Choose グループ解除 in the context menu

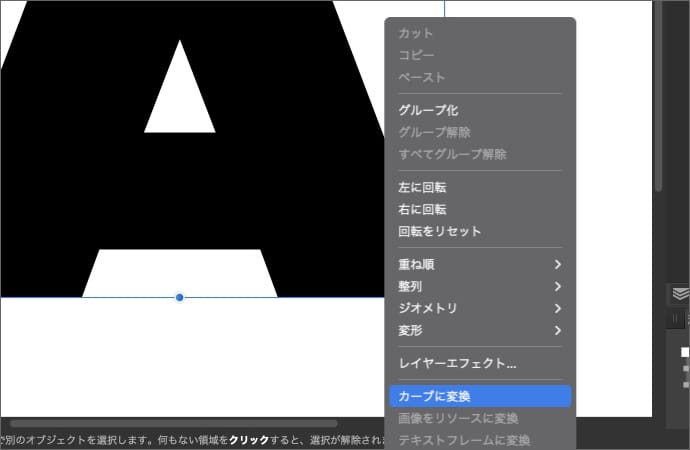pyautogui.click(x=435, y=132)
